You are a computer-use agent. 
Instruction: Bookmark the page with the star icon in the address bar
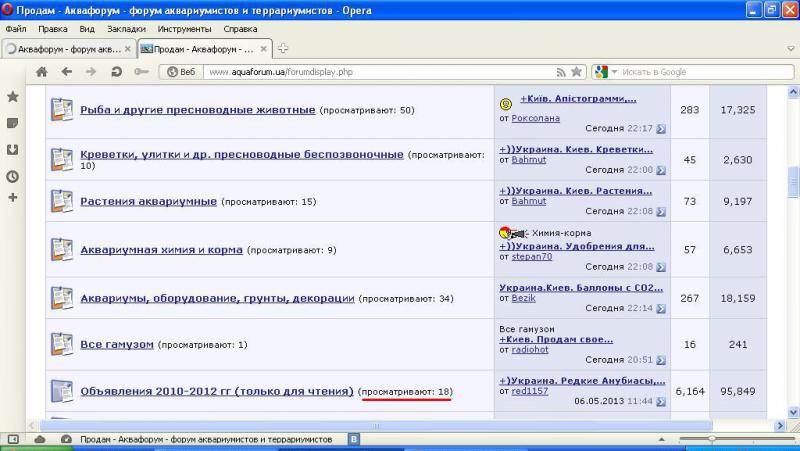point(577,72)
